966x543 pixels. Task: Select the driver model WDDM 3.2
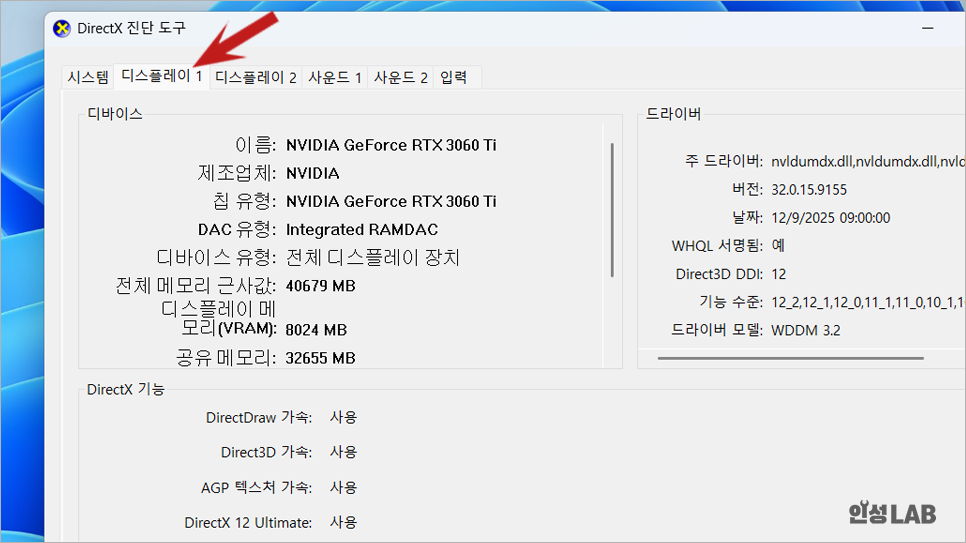tap(806, 330)
